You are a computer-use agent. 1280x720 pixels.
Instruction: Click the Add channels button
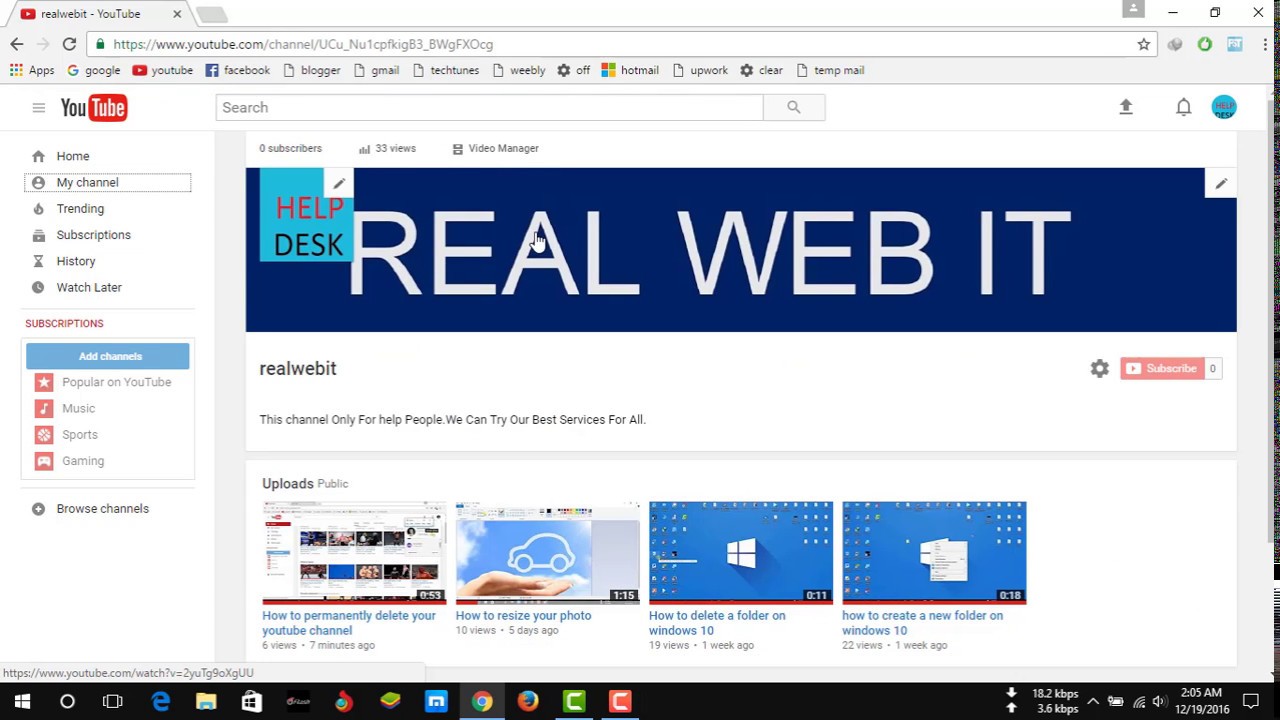click(108, 356)
